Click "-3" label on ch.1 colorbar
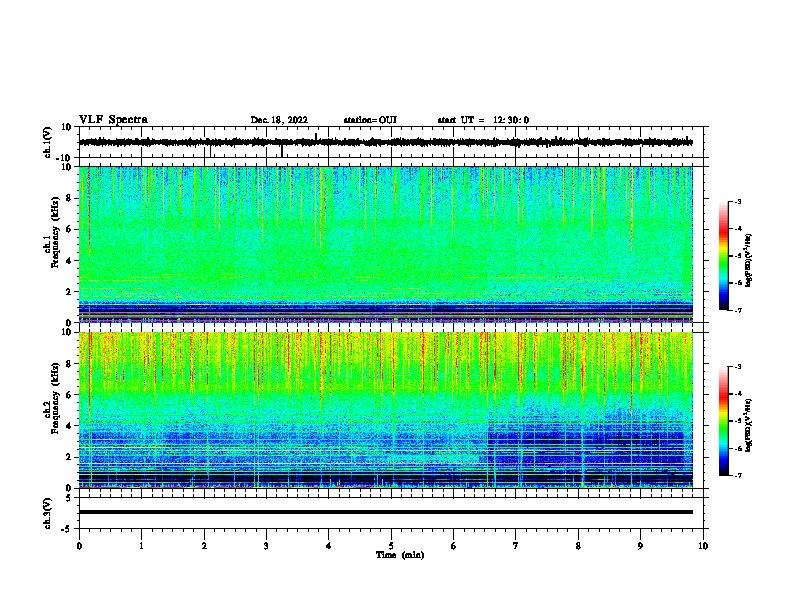The width and height of the screenshot is (792, 612). tap(737, 202)
